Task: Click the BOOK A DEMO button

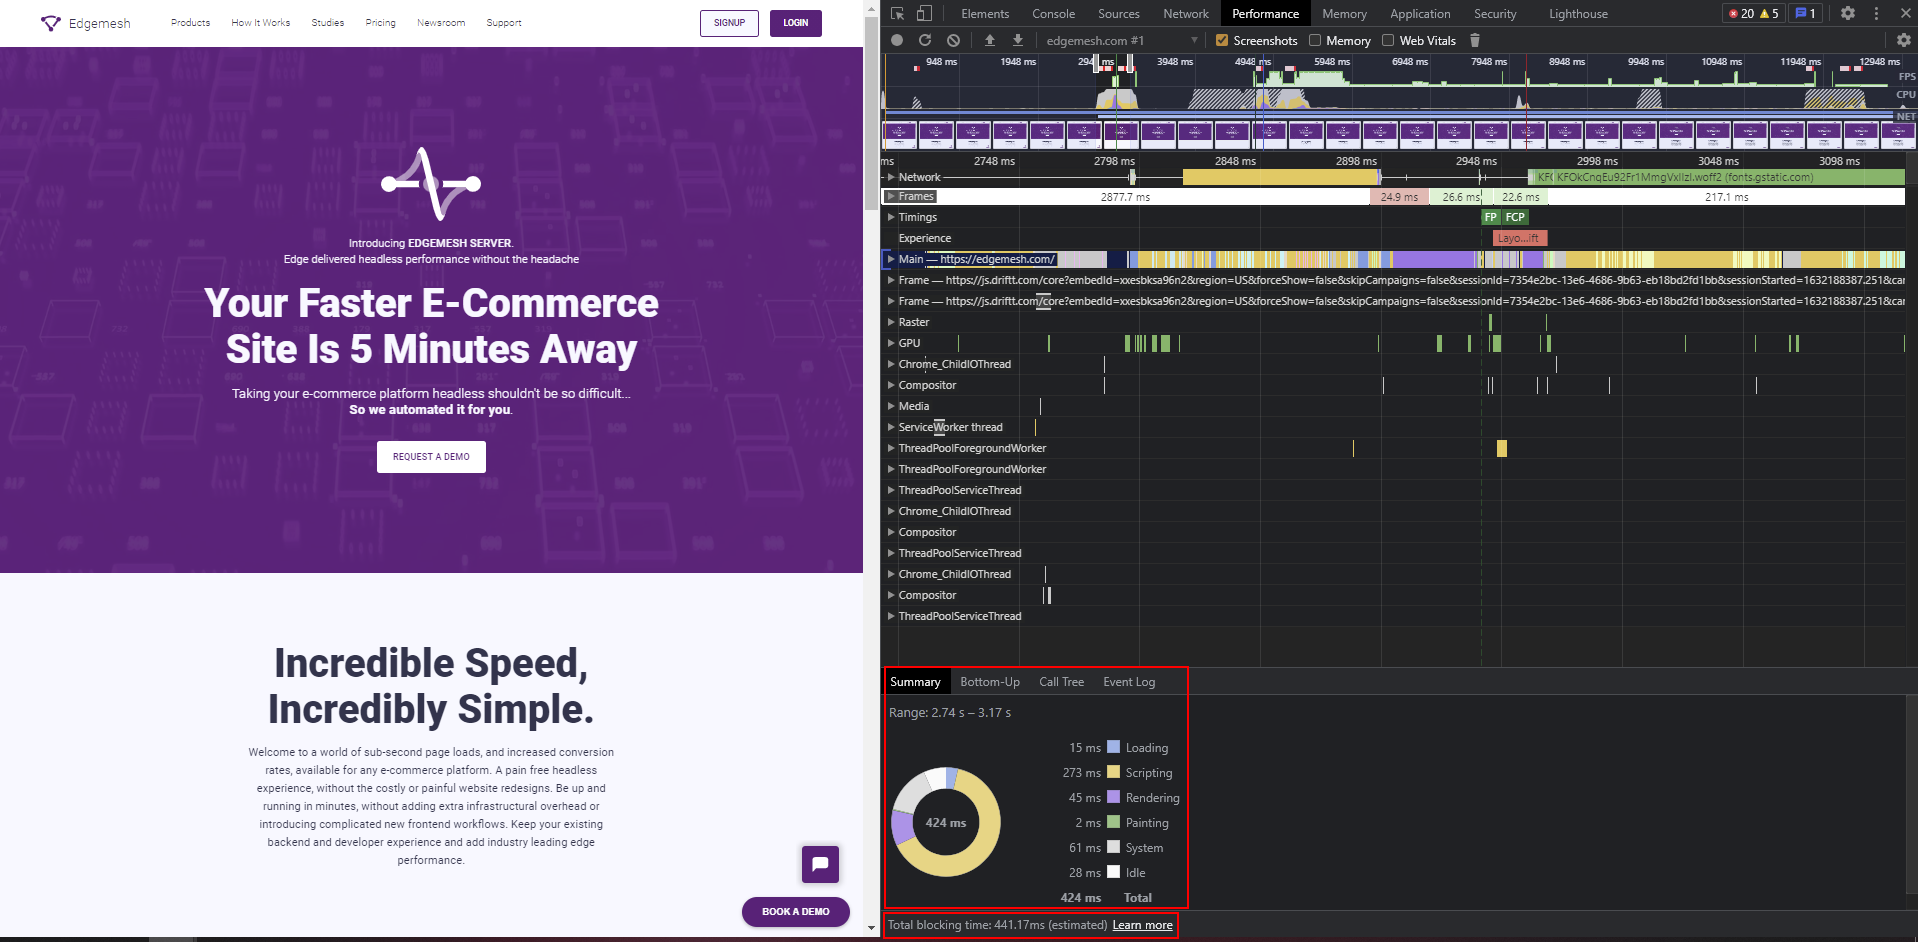Action: 796,912
